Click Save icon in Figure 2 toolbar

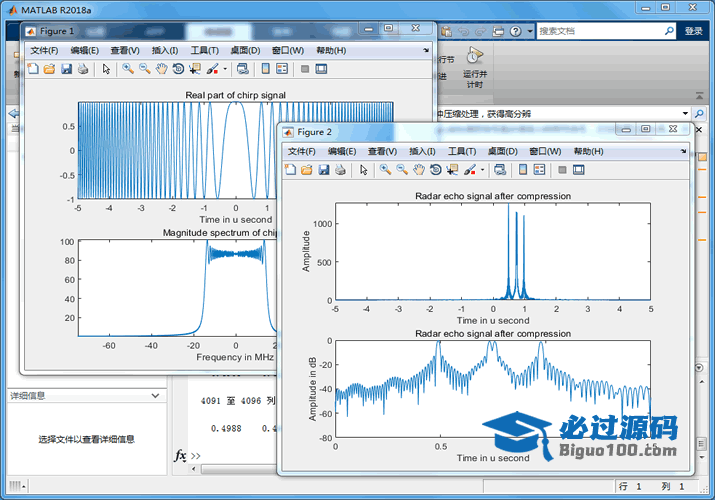324,170
